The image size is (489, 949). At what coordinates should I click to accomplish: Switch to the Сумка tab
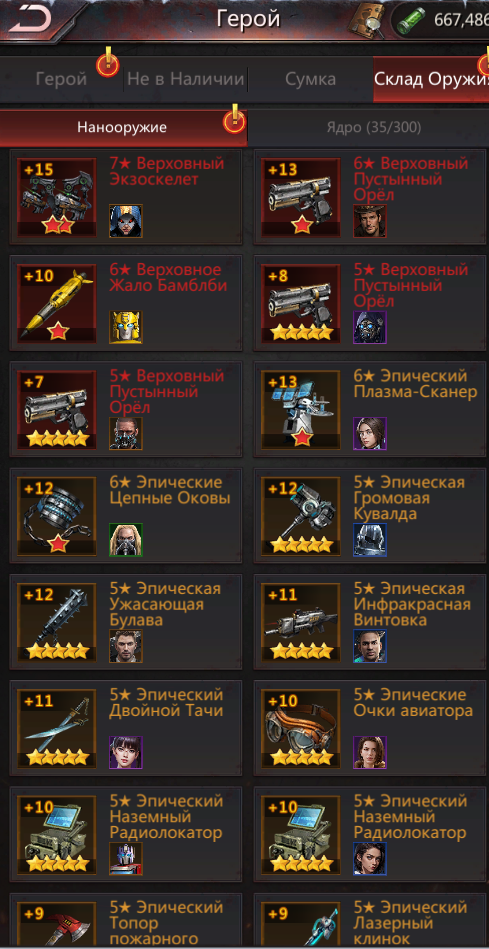click(310, 79)
